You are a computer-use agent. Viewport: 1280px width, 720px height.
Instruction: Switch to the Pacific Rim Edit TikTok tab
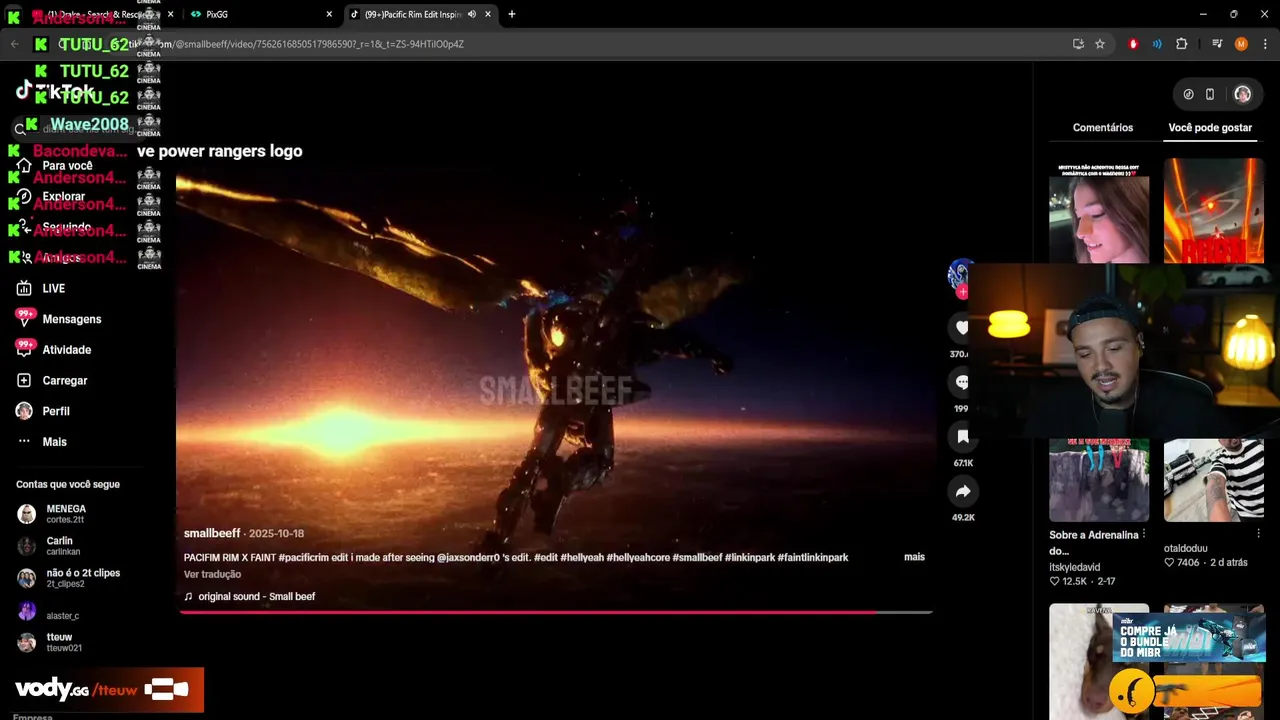[420, 14]
